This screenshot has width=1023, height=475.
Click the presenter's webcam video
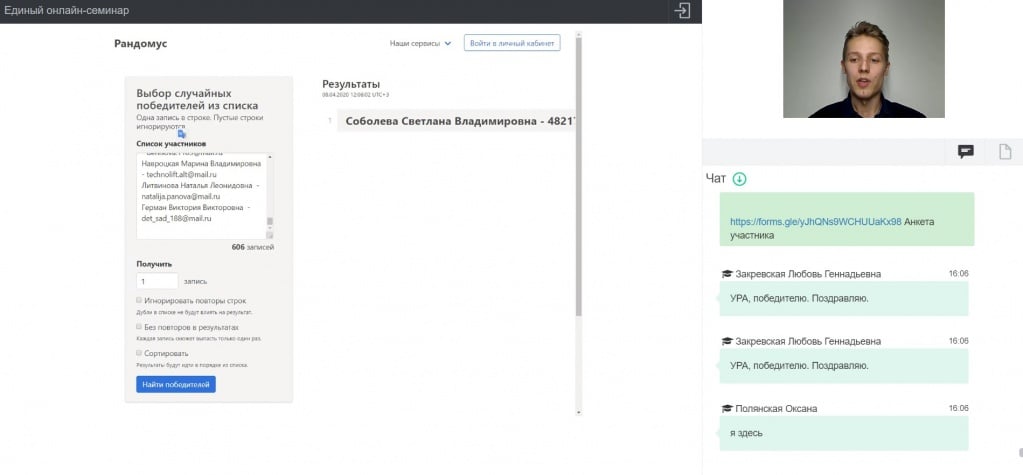pos(862,60)
